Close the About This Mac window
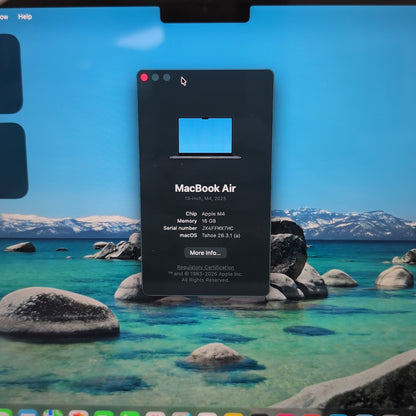 pos(144,78)
